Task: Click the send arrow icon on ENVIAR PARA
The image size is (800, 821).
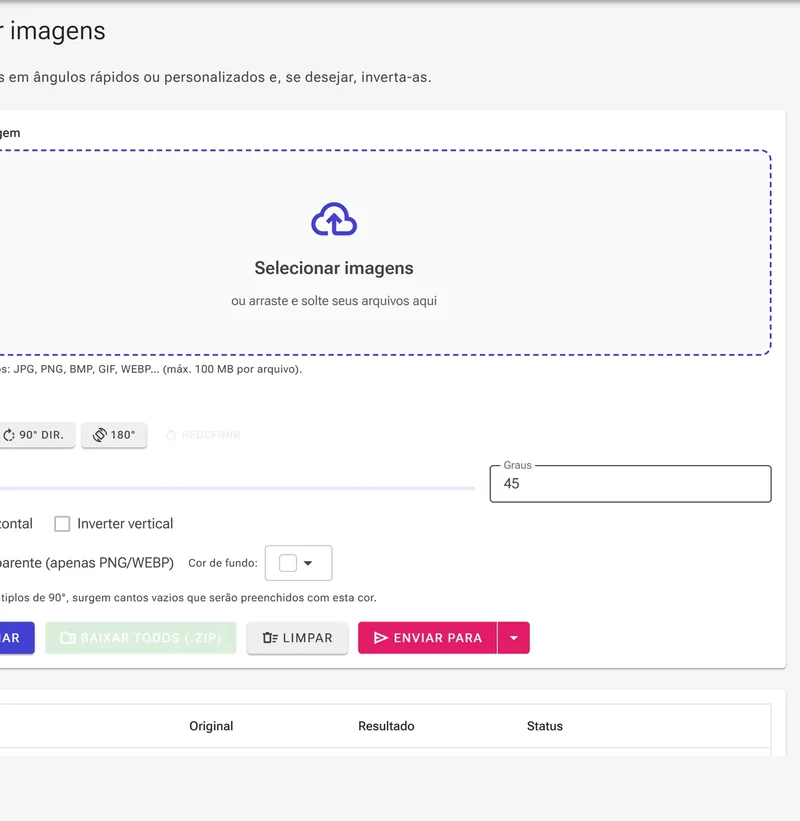Action: pyautogui.click(x=381, y=638)
